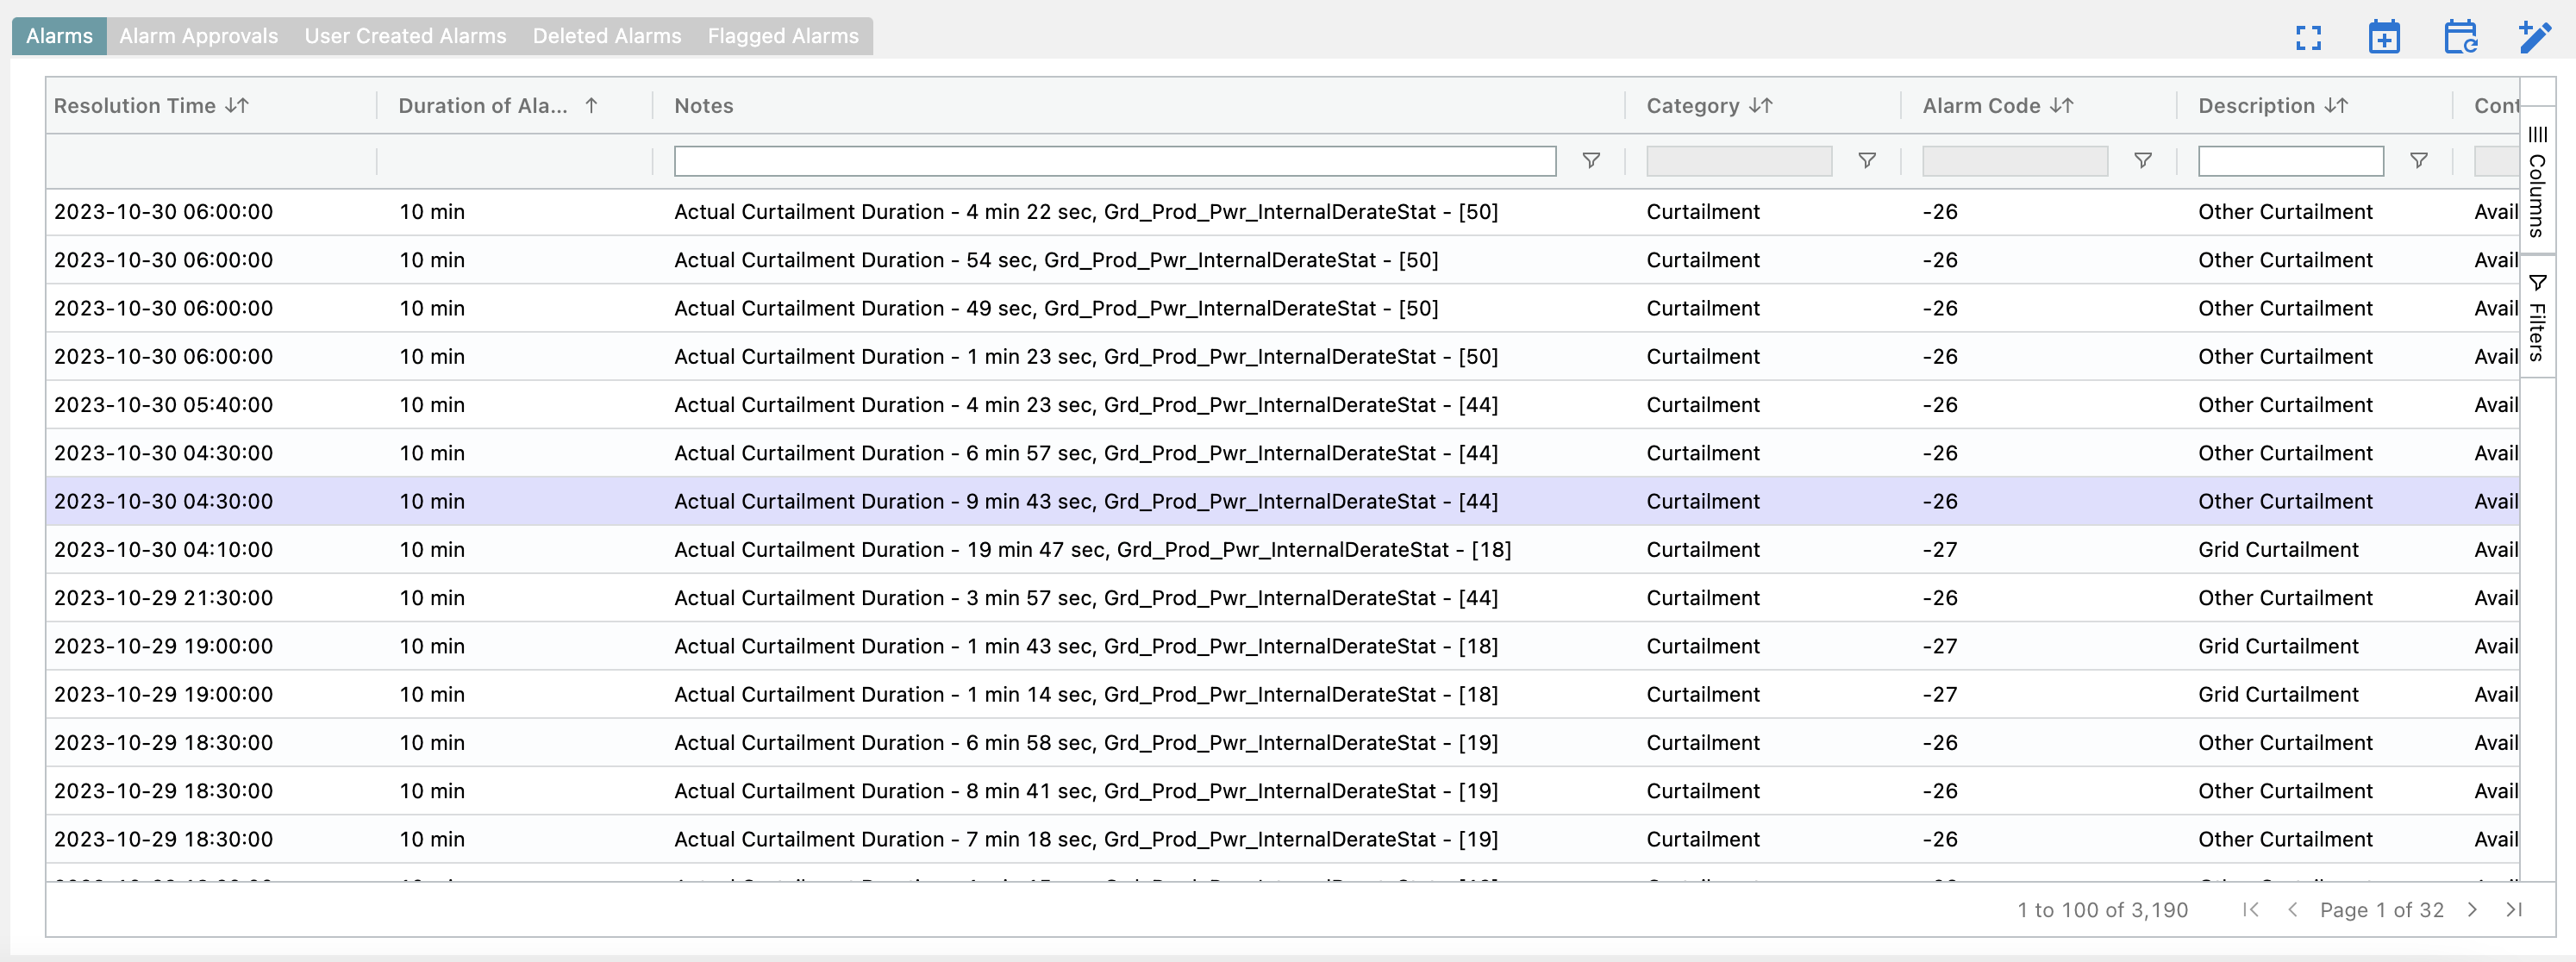Image resolution: width=2576 pixels, height=962 pixels.
Task: Open the Description column filter funnel
Action: click(x=2419, y=160)
